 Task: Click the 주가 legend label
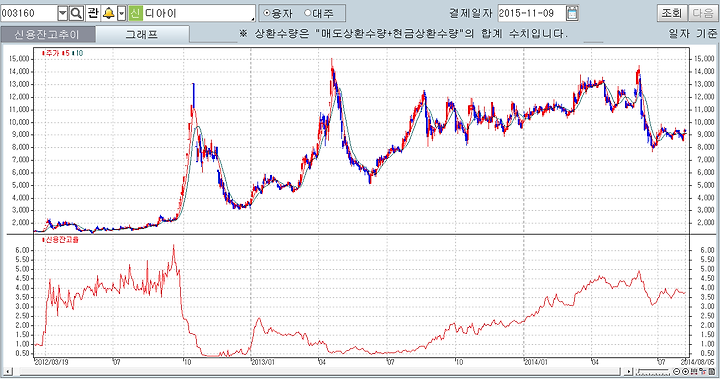point(51,53)
